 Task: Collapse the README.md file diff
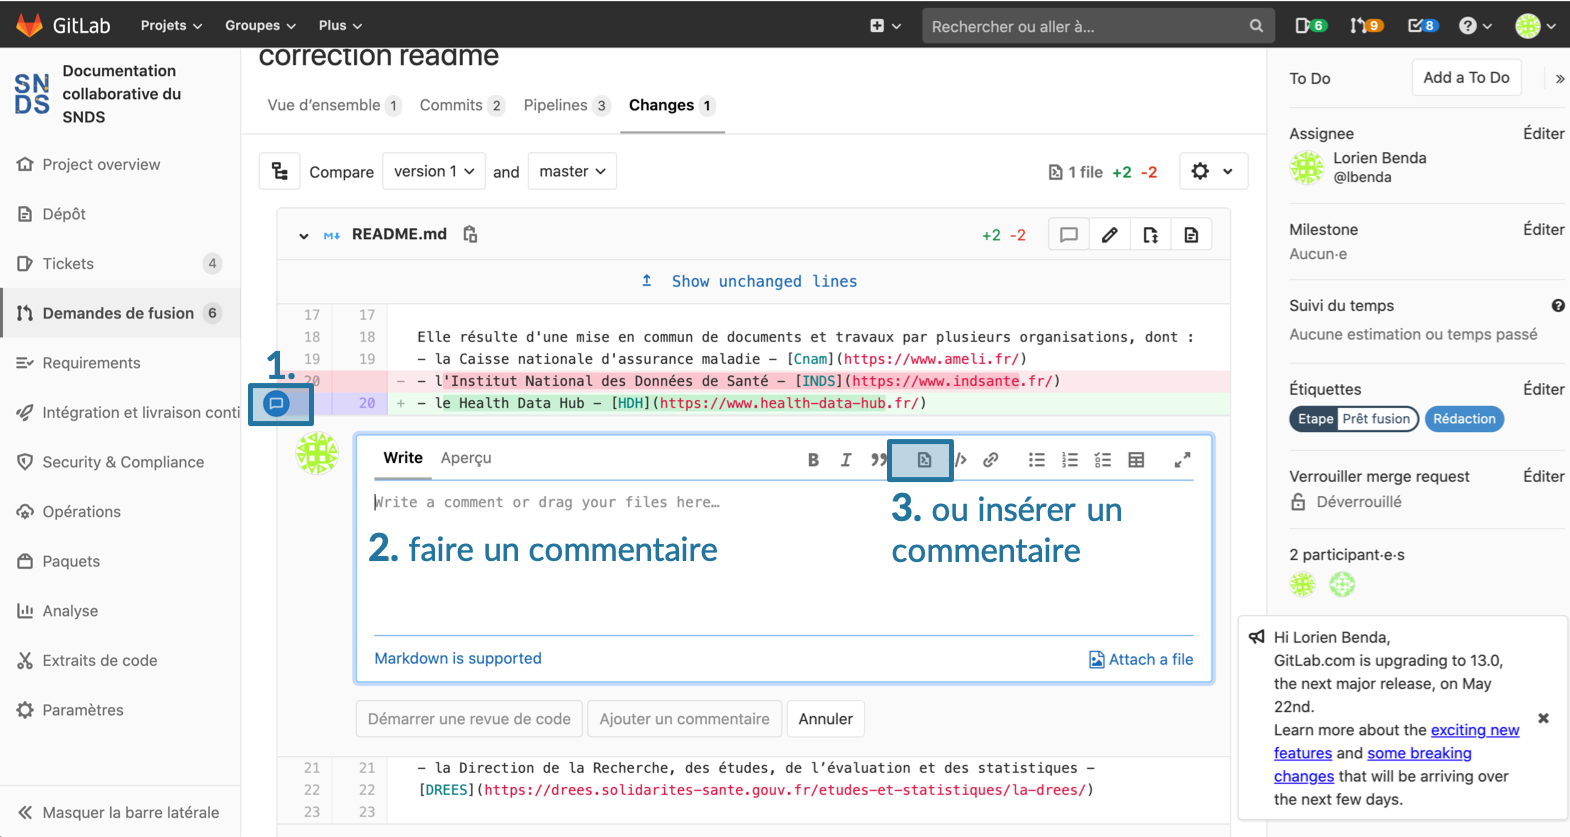(304, 236)
